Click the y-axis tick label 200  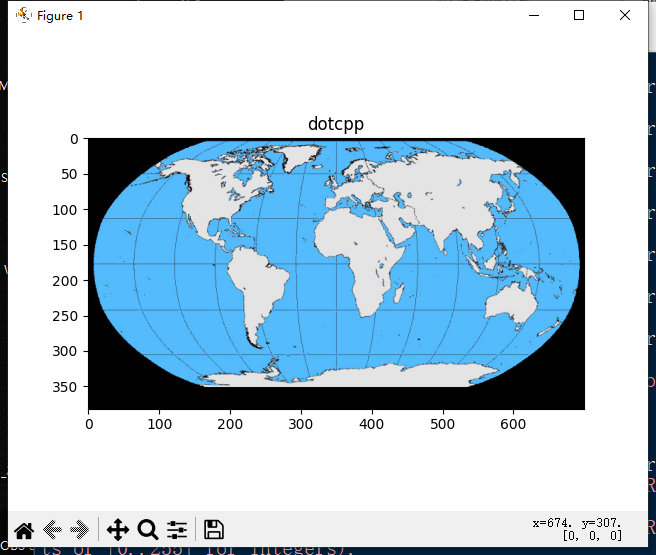click(65, 281)
